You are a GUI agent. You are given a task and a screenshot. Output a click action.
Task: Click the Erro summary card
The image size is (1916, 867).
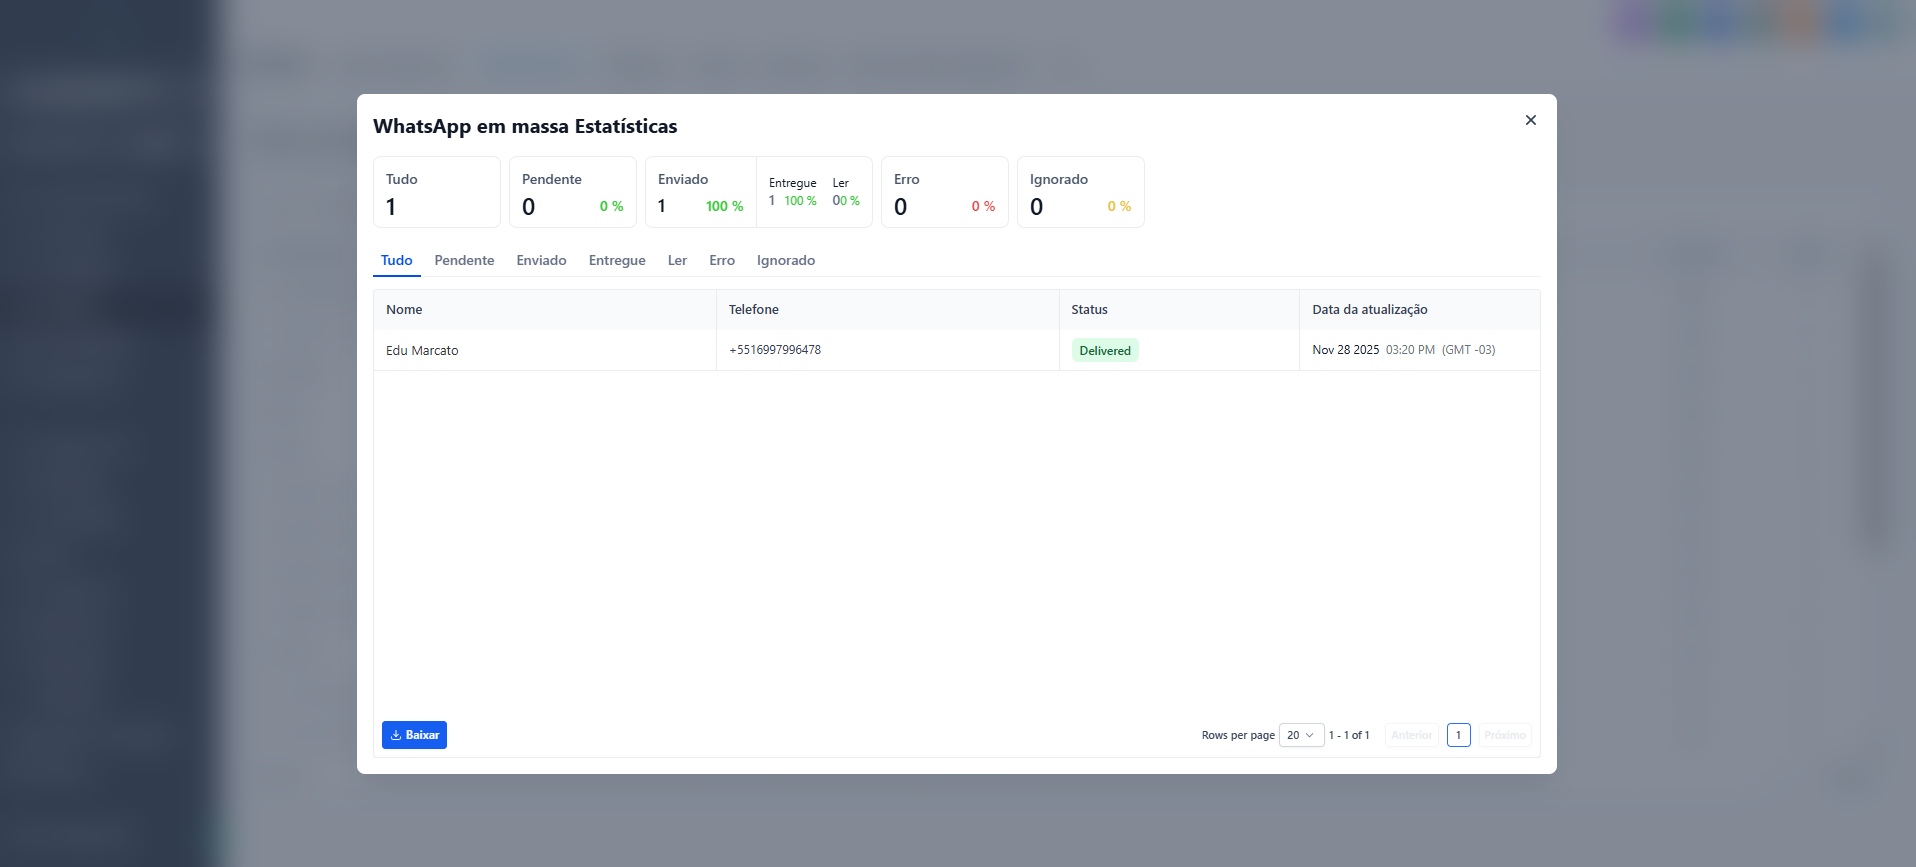click(945, 192)
